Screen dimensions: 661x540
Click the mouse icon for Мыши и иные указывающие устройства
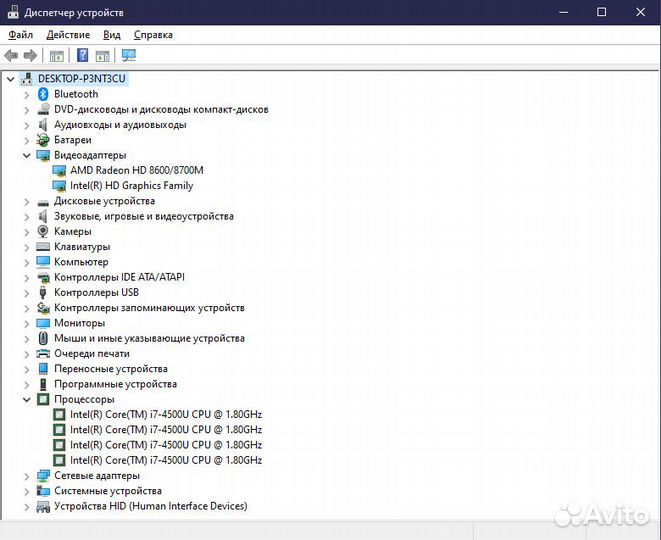[43, 338]
